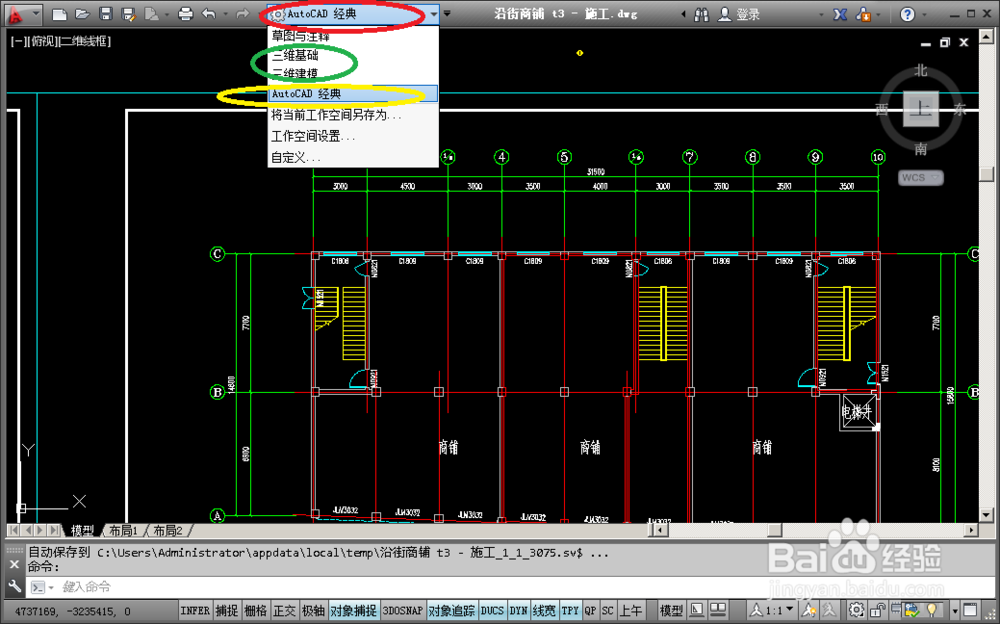This screenshot has height=624, width=1000.
Task: Toggle the toolbar lock padlock icon
Action: (x=878, y=610)
